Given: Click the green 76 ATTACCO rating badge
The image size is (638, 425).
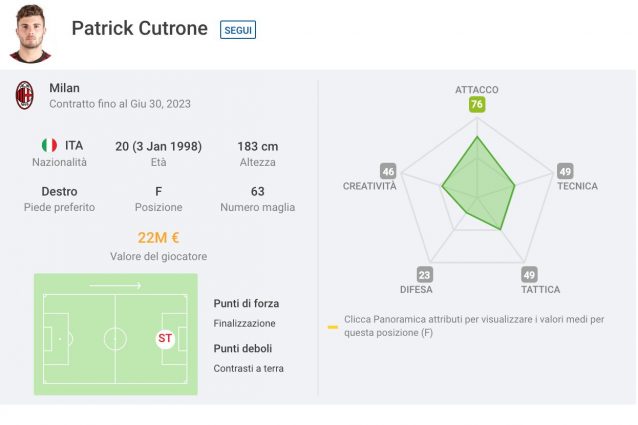Looking at the screenshot, I should (477, 105).
